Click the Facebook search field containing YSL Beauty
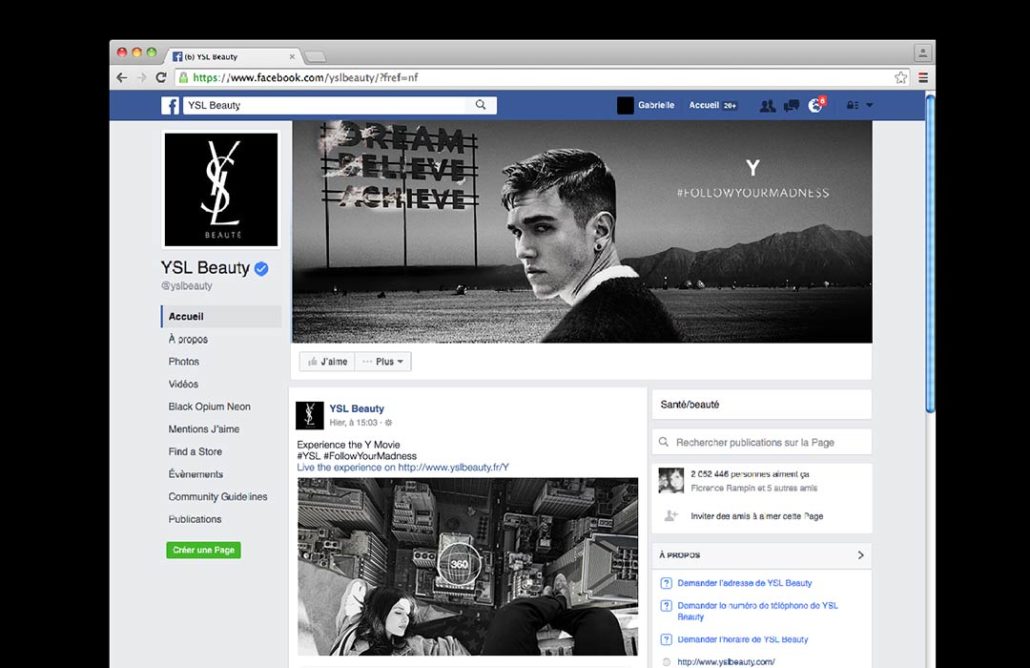 325,105
